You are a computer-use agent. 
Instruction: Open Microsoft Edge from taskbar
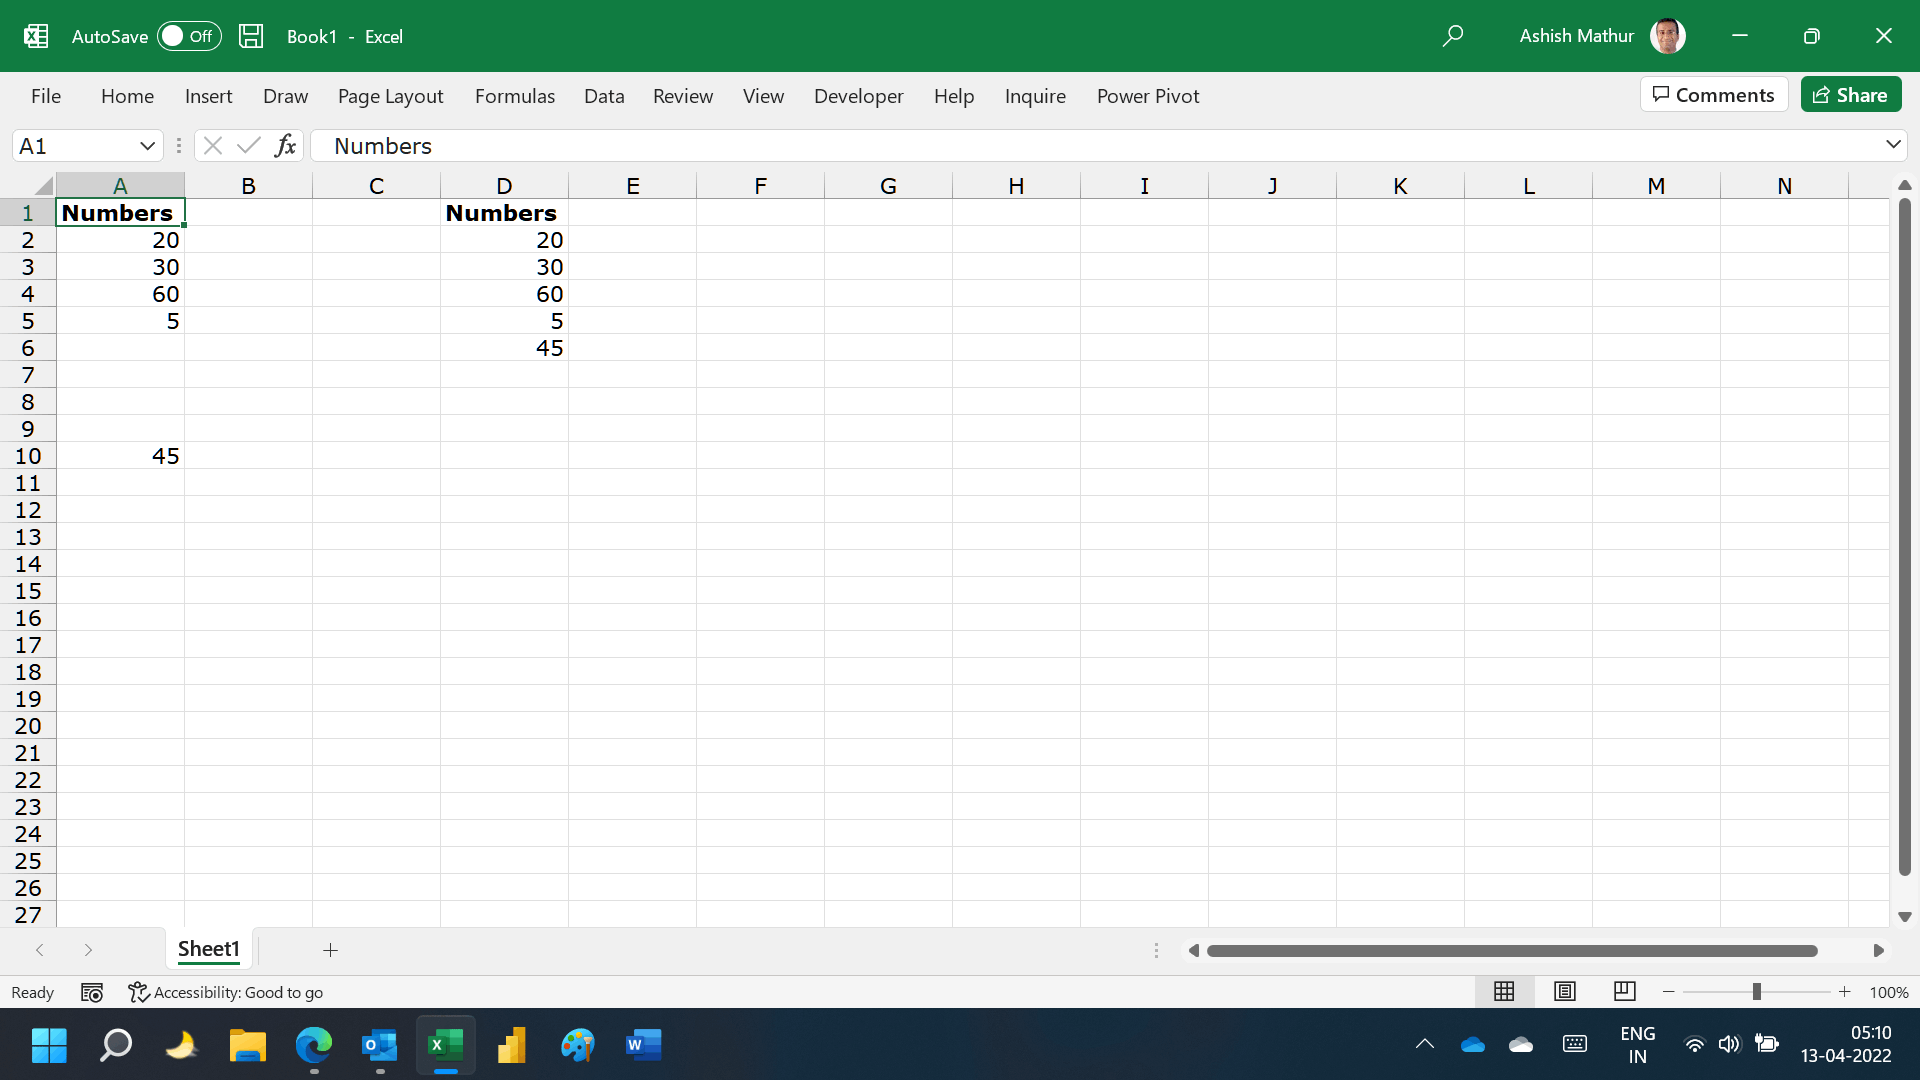pyautogui.click(x=313, y=1045)
